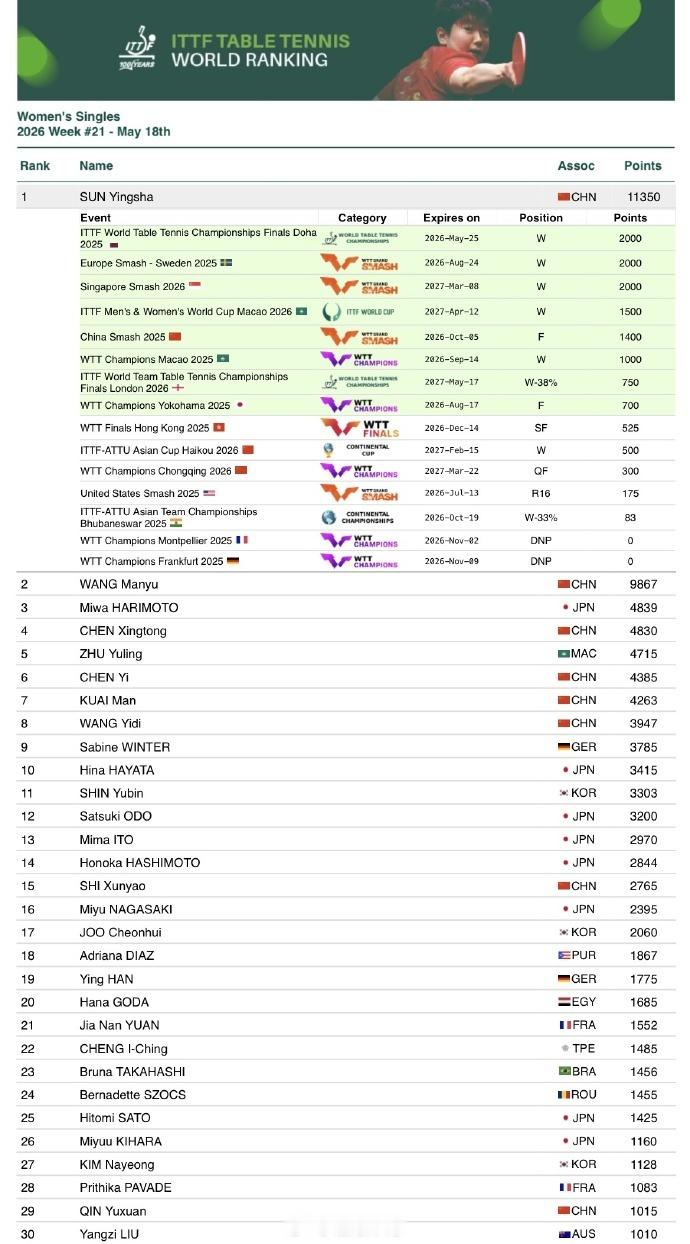Viewport: 690px width, 1244px height.
Task: Expand the WANG Manyu row
Action: 345,584
